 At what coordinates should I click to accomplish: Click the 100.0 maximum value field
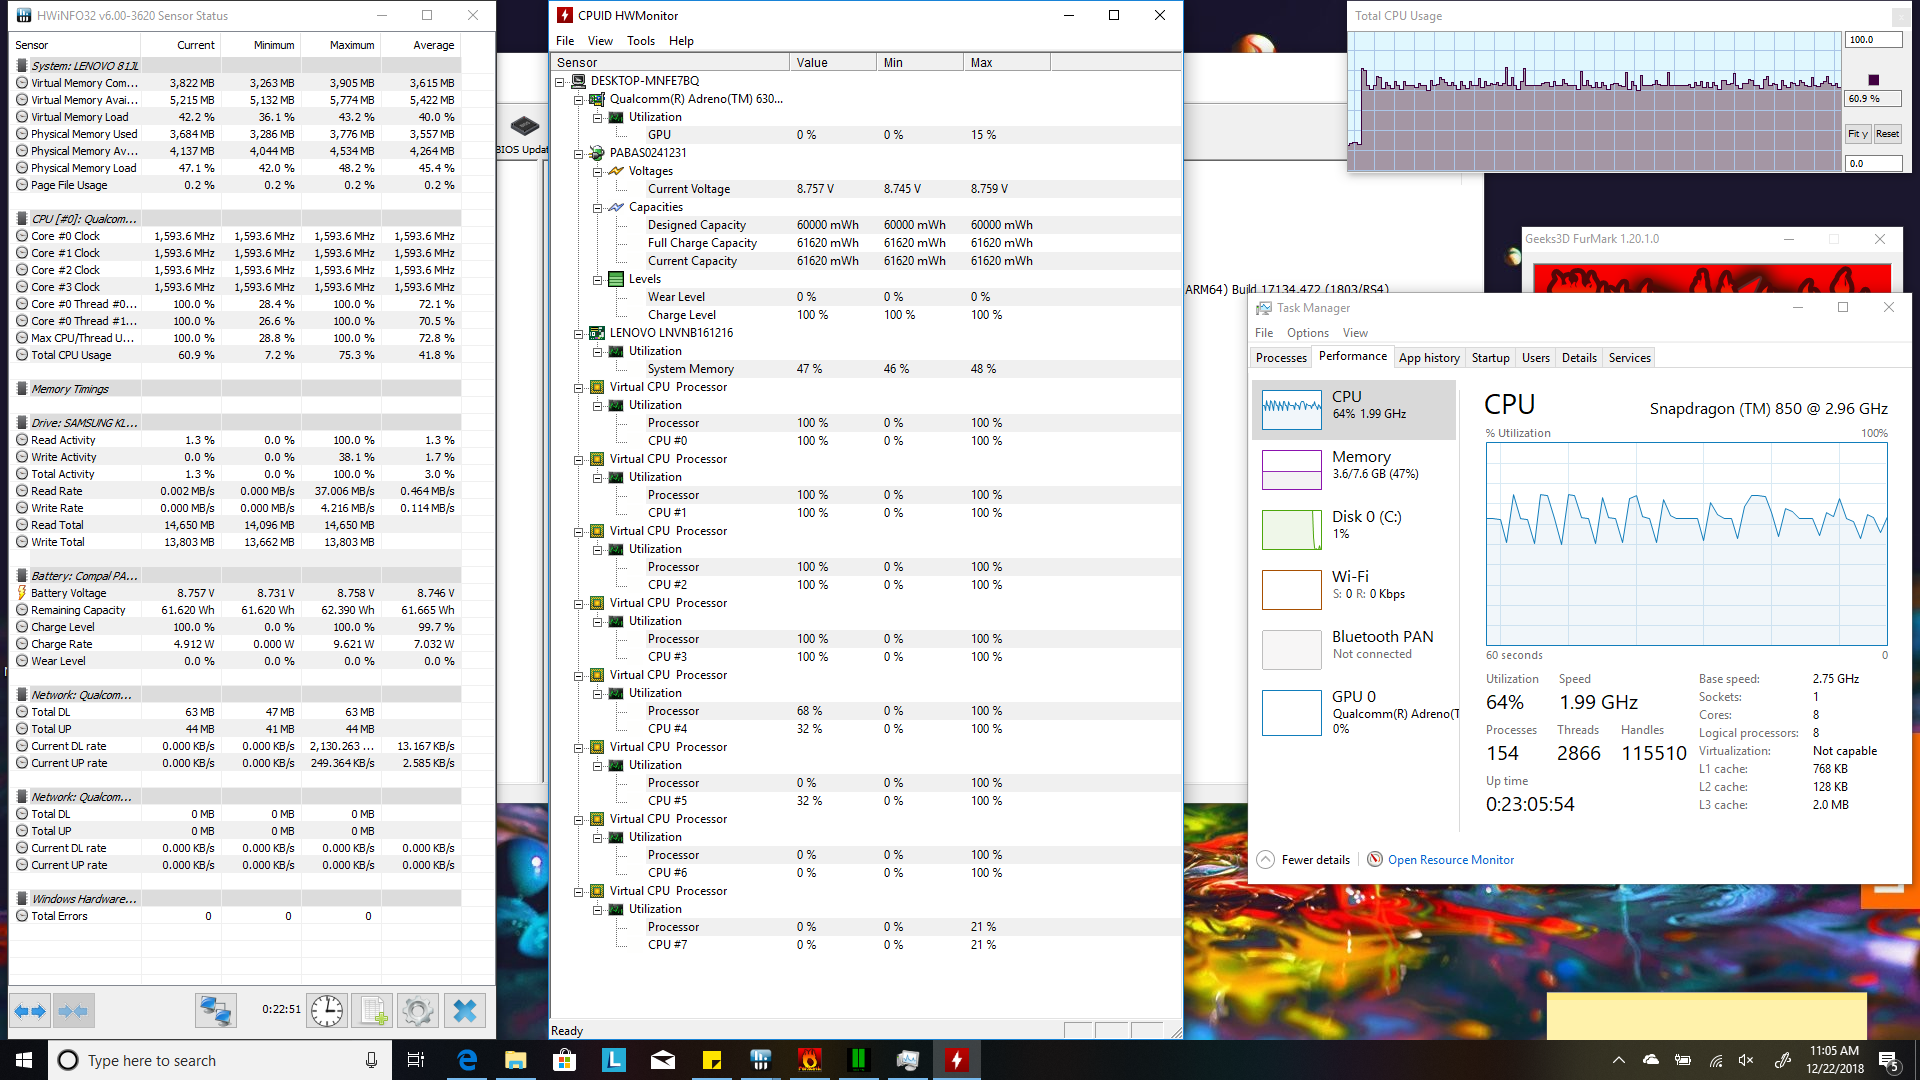[x=1871, y=40]
